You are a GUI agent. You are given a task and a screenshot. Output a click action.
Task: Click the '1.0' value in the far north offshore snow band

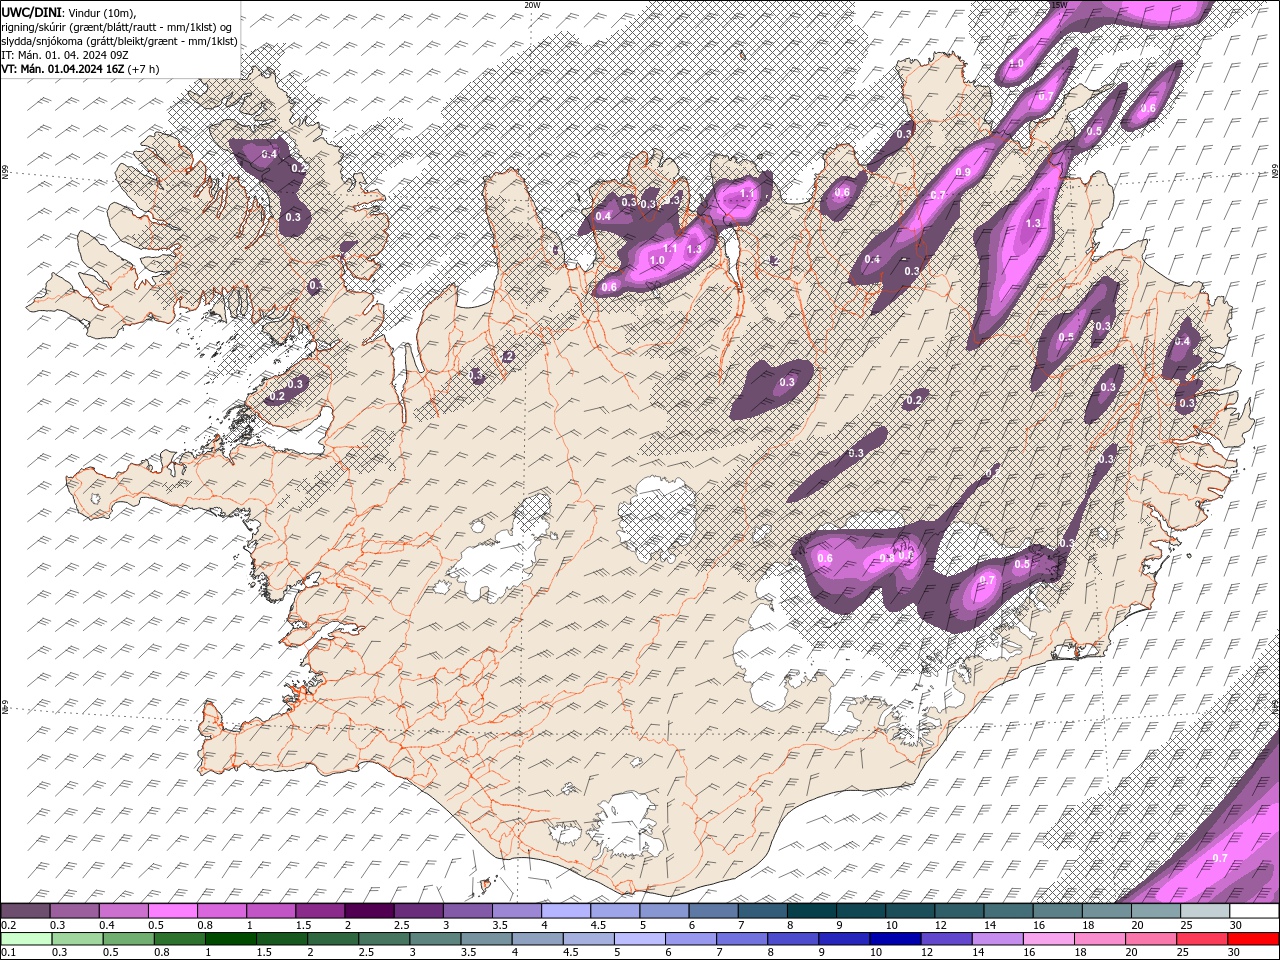[1016, 64]
